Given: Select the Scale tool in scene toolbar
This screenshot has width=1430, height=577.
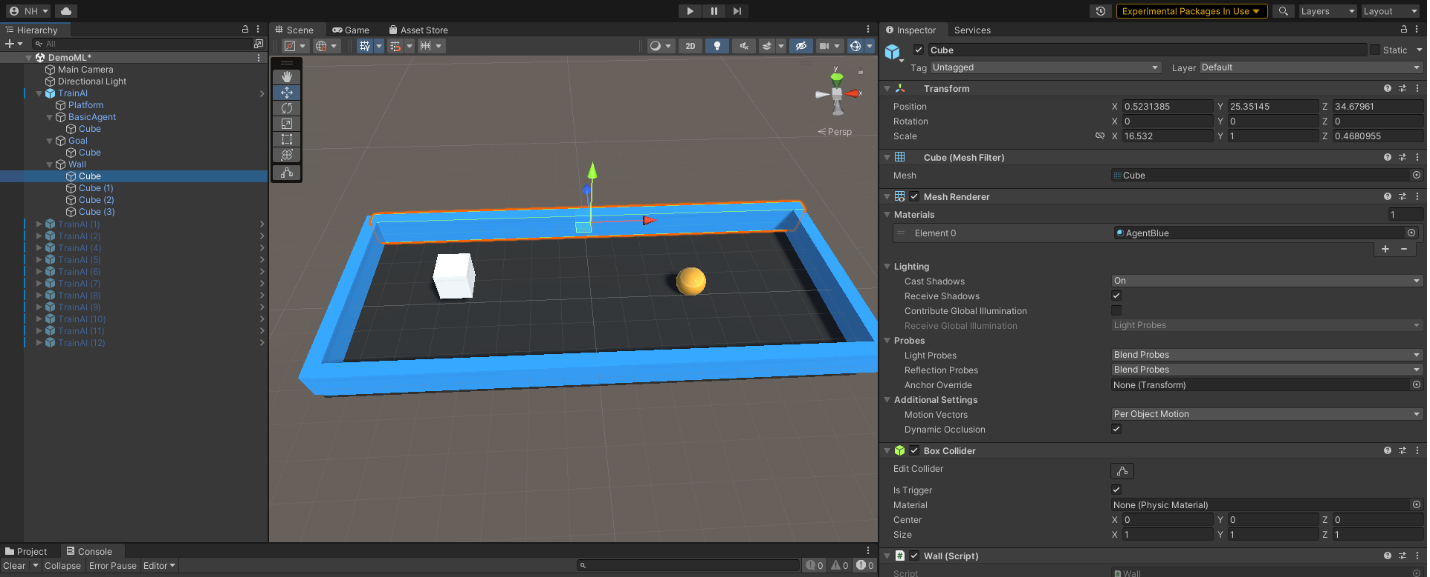Looking at the screenshot, I should 287,124.
